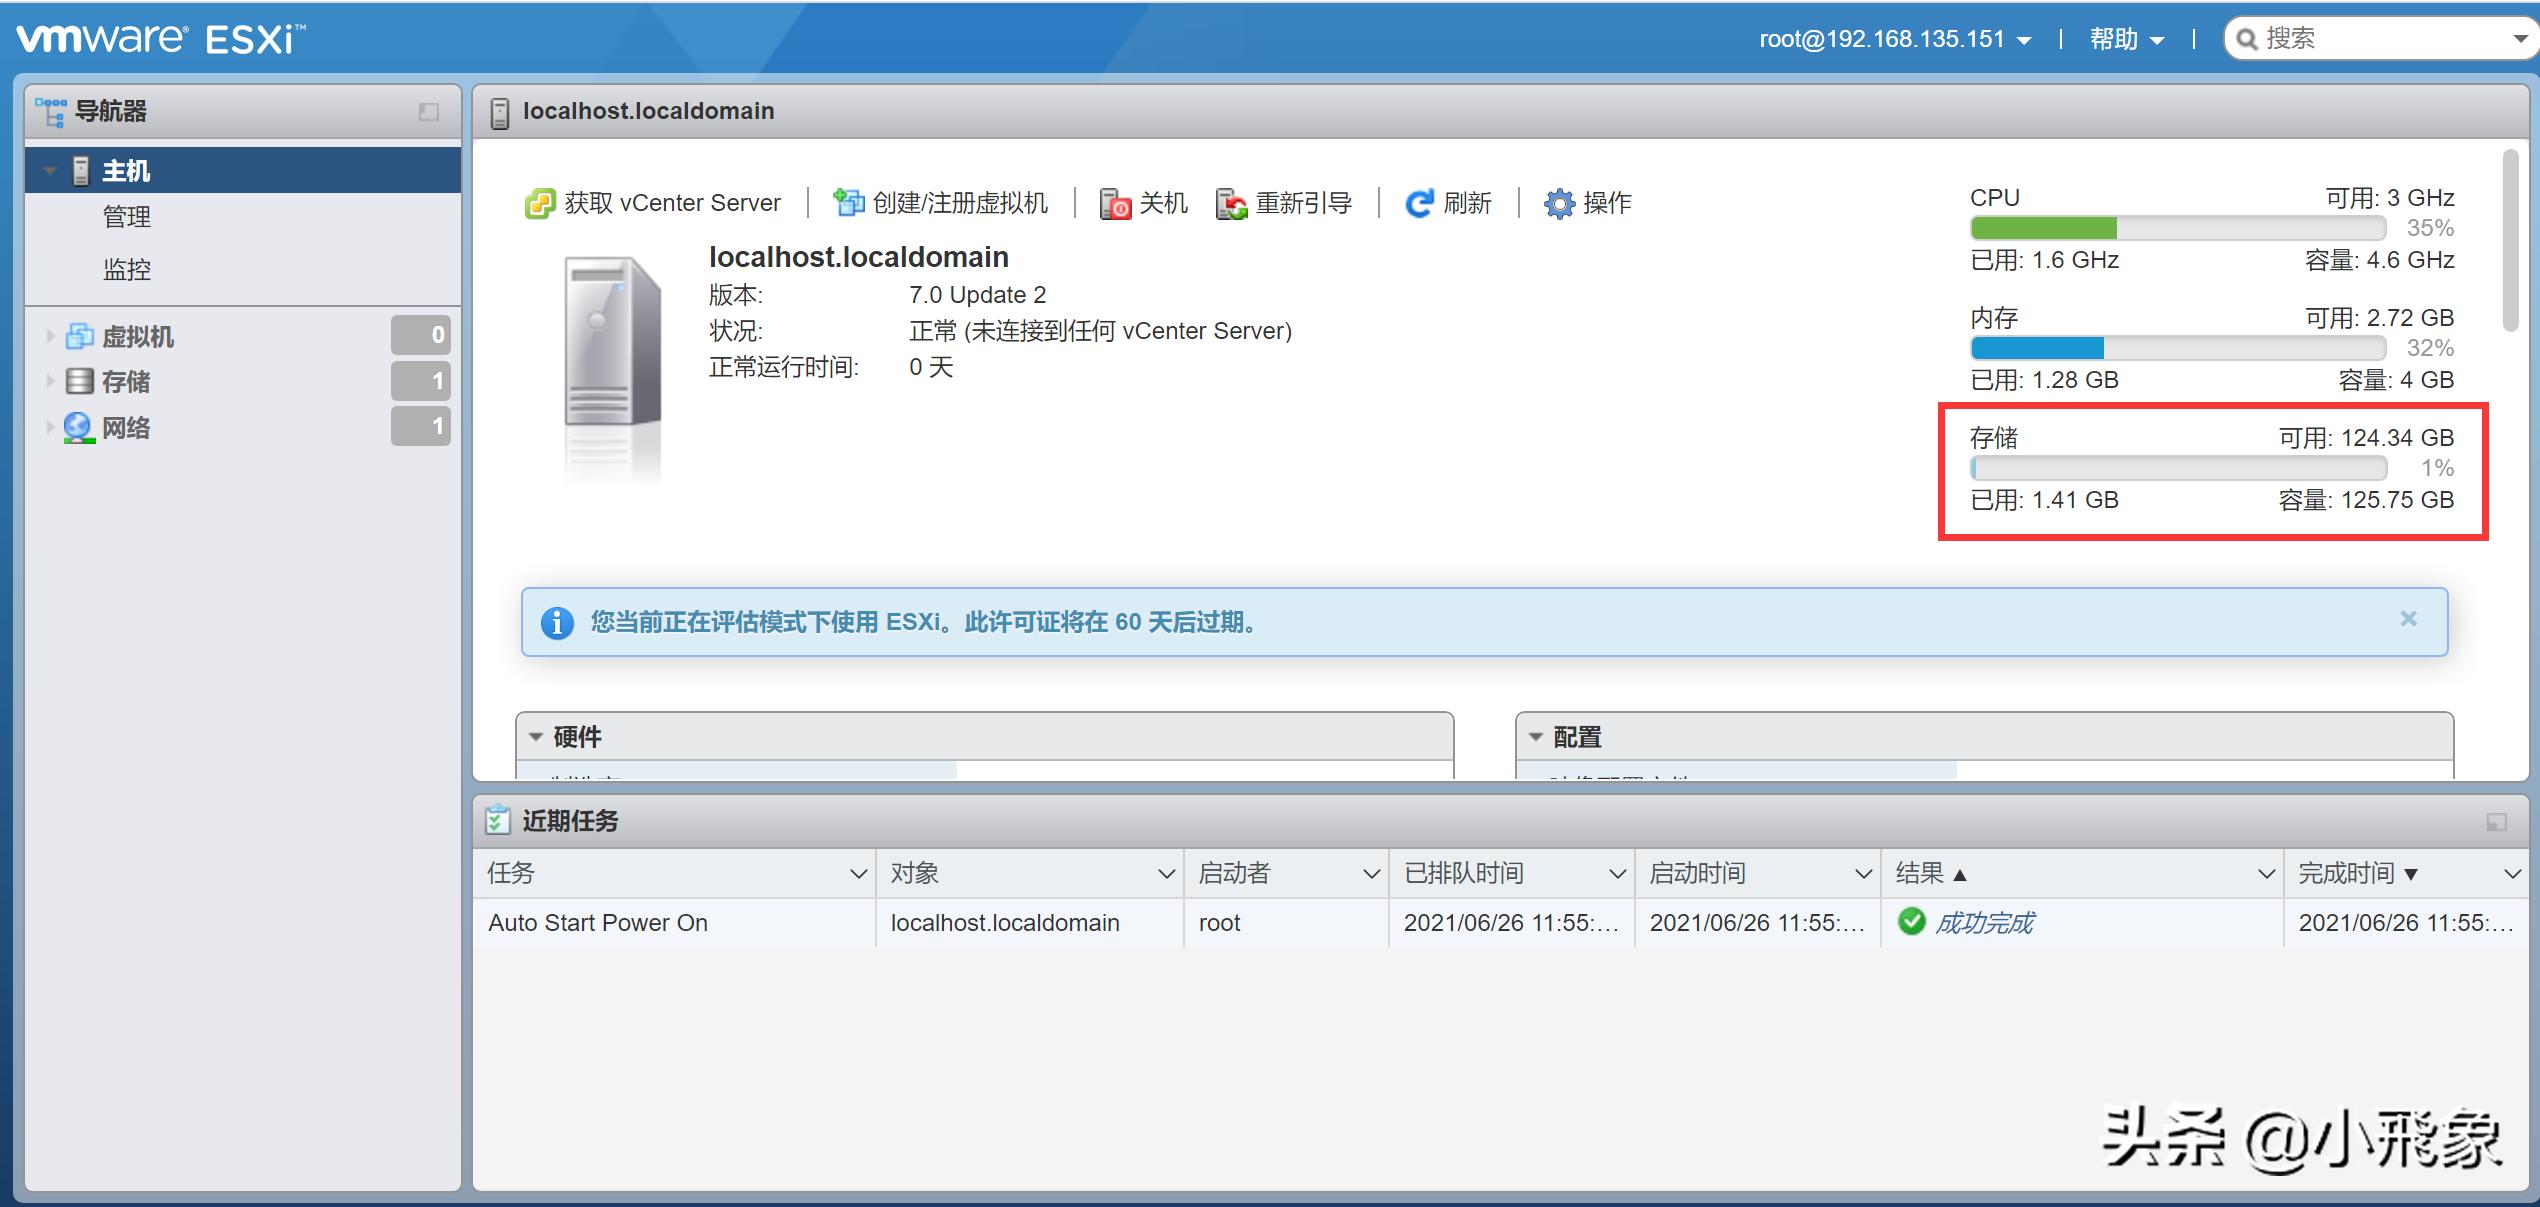Open the 任务 column filter dropdown
The image size is (2540, 1207).
[x=858, y=873]
